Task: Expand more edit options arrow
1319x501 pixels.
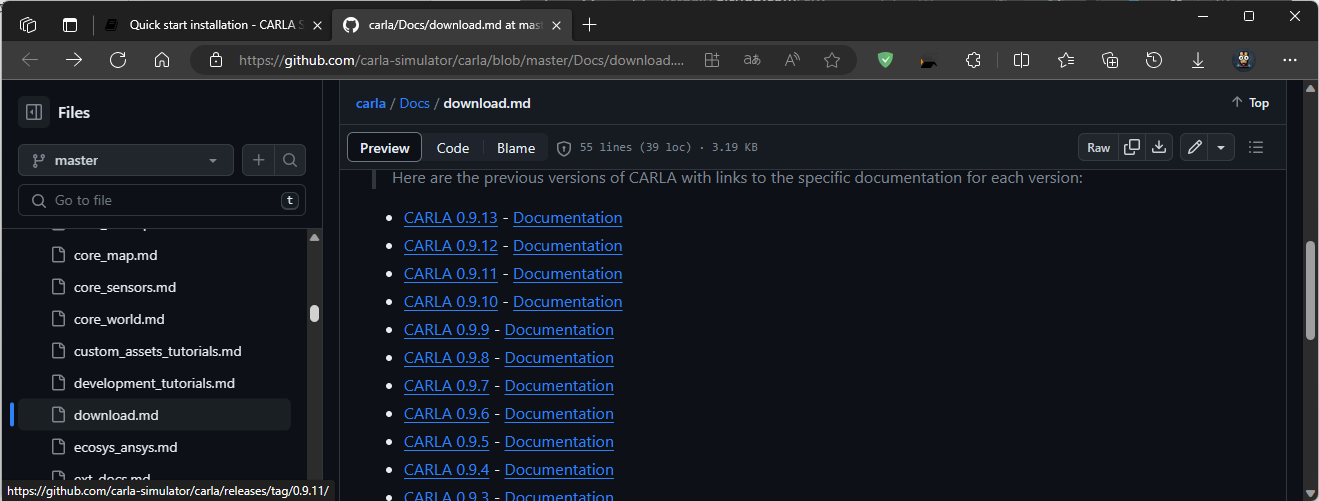Action: (1221, 148)
